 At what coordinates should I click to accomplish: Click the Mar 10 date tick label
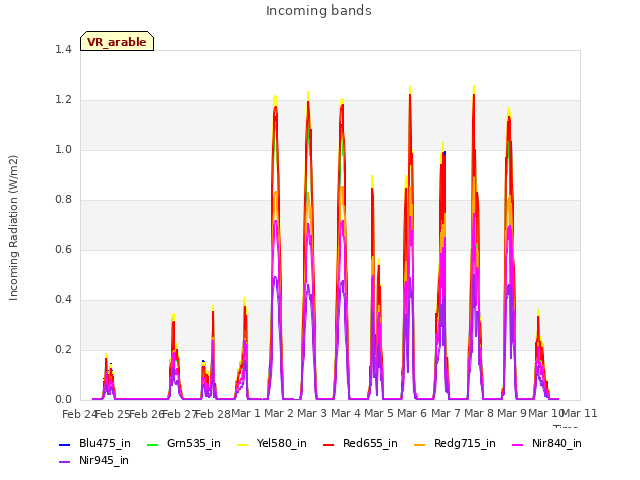[x=546, y=413]
